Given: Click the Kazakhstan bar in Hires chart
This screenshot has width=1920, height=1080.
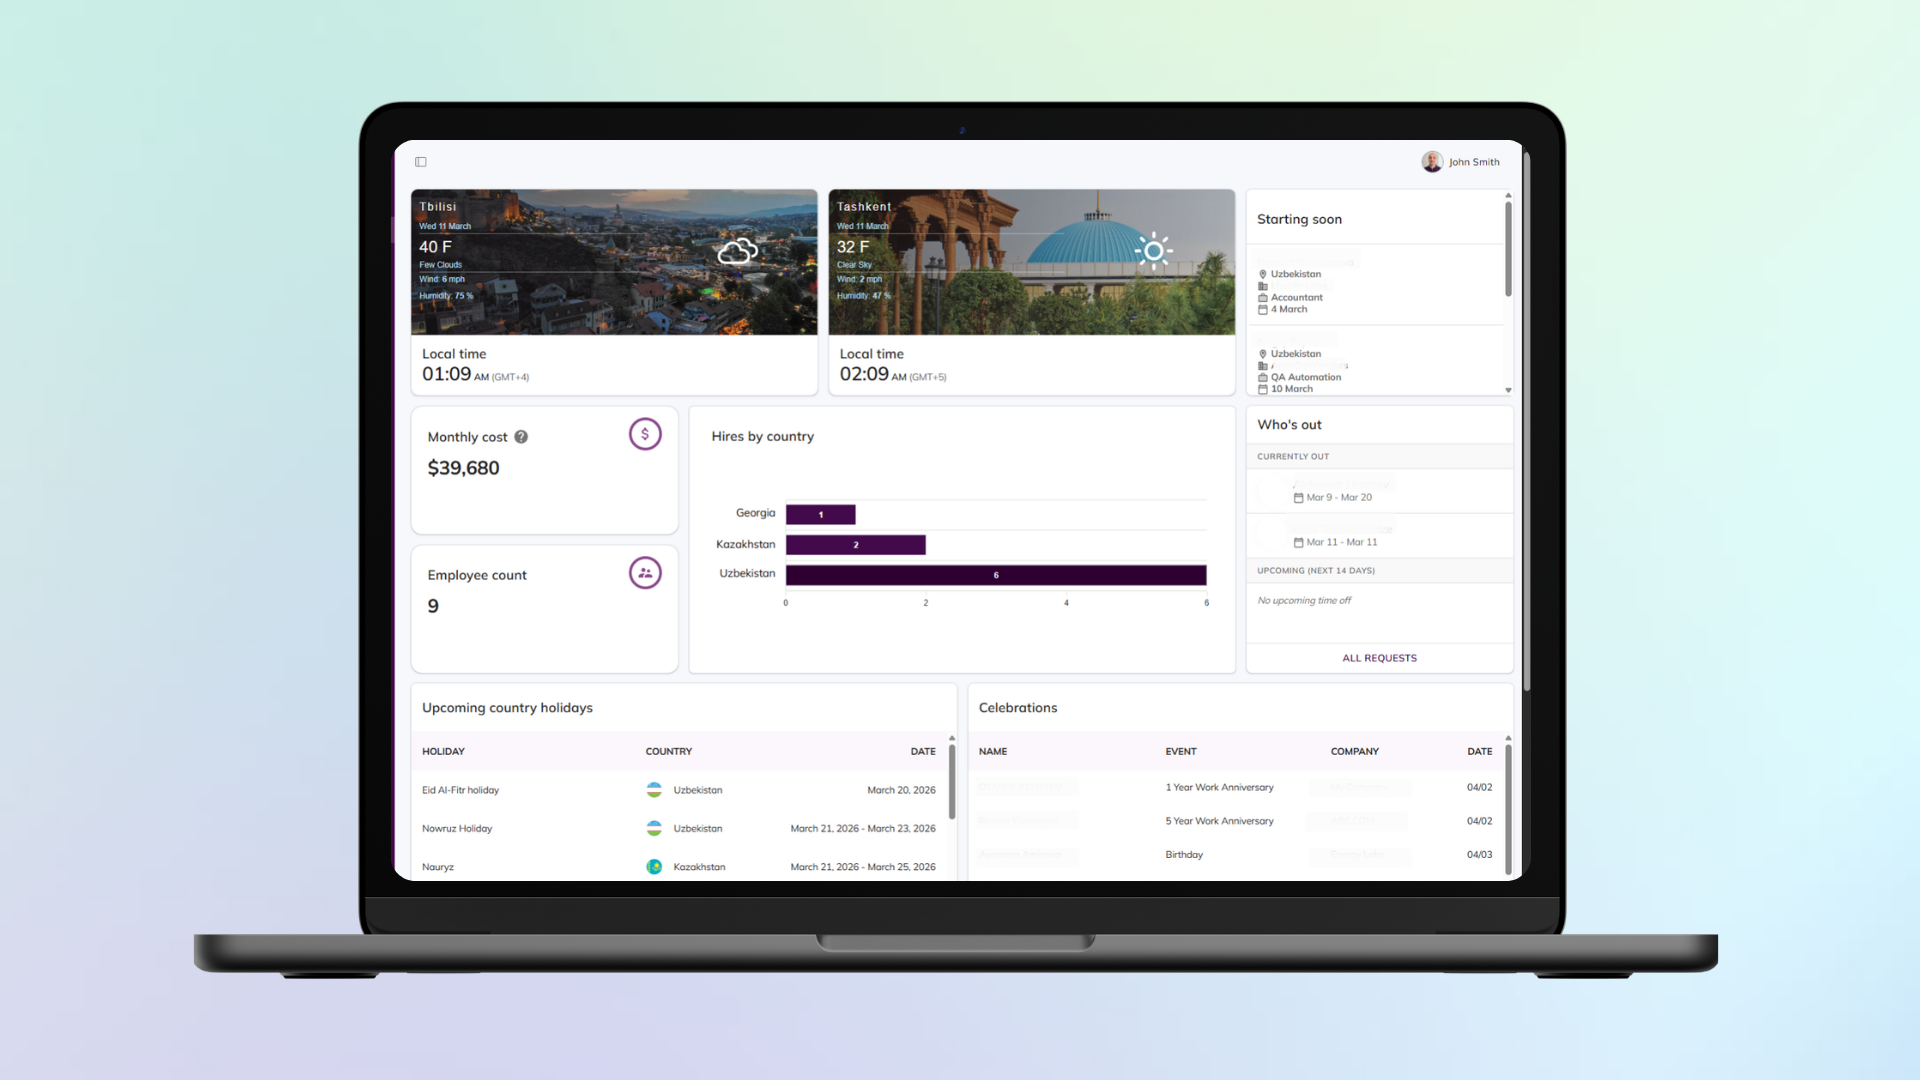Looking at the screenshot, I should (855, 545).
